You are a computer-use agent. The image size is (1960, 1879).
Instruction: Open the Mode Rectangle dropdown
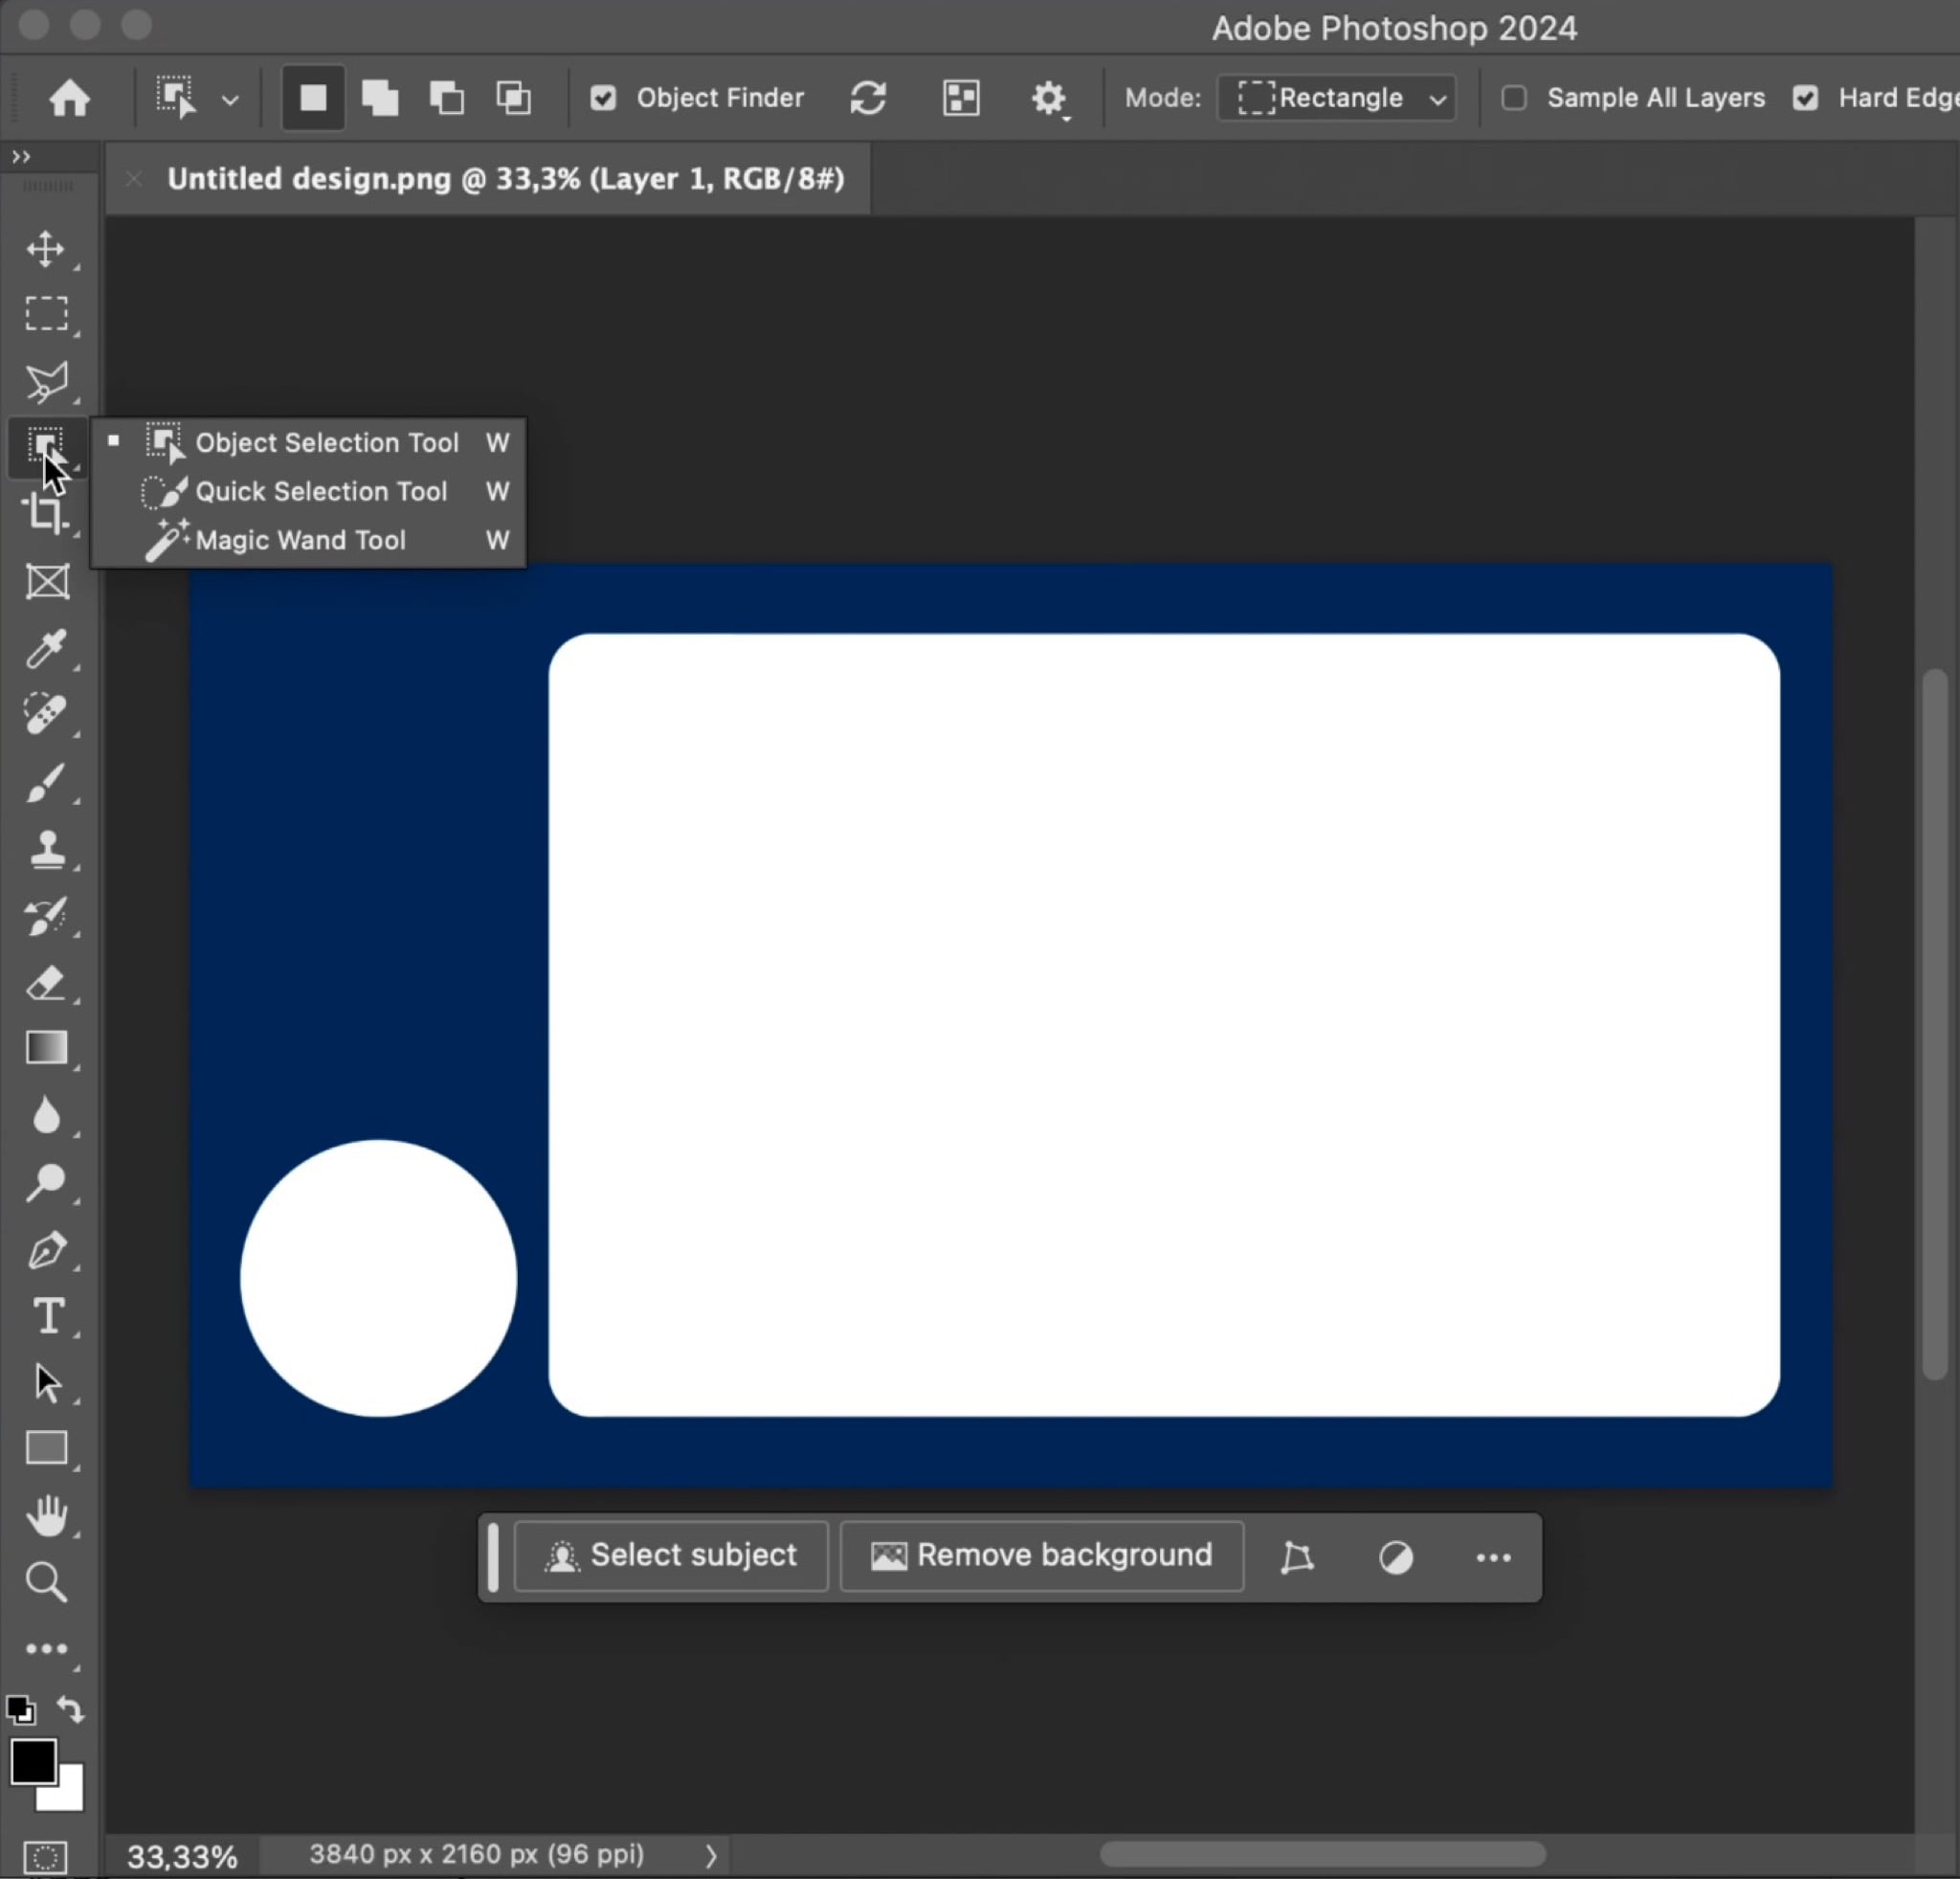1336,98
